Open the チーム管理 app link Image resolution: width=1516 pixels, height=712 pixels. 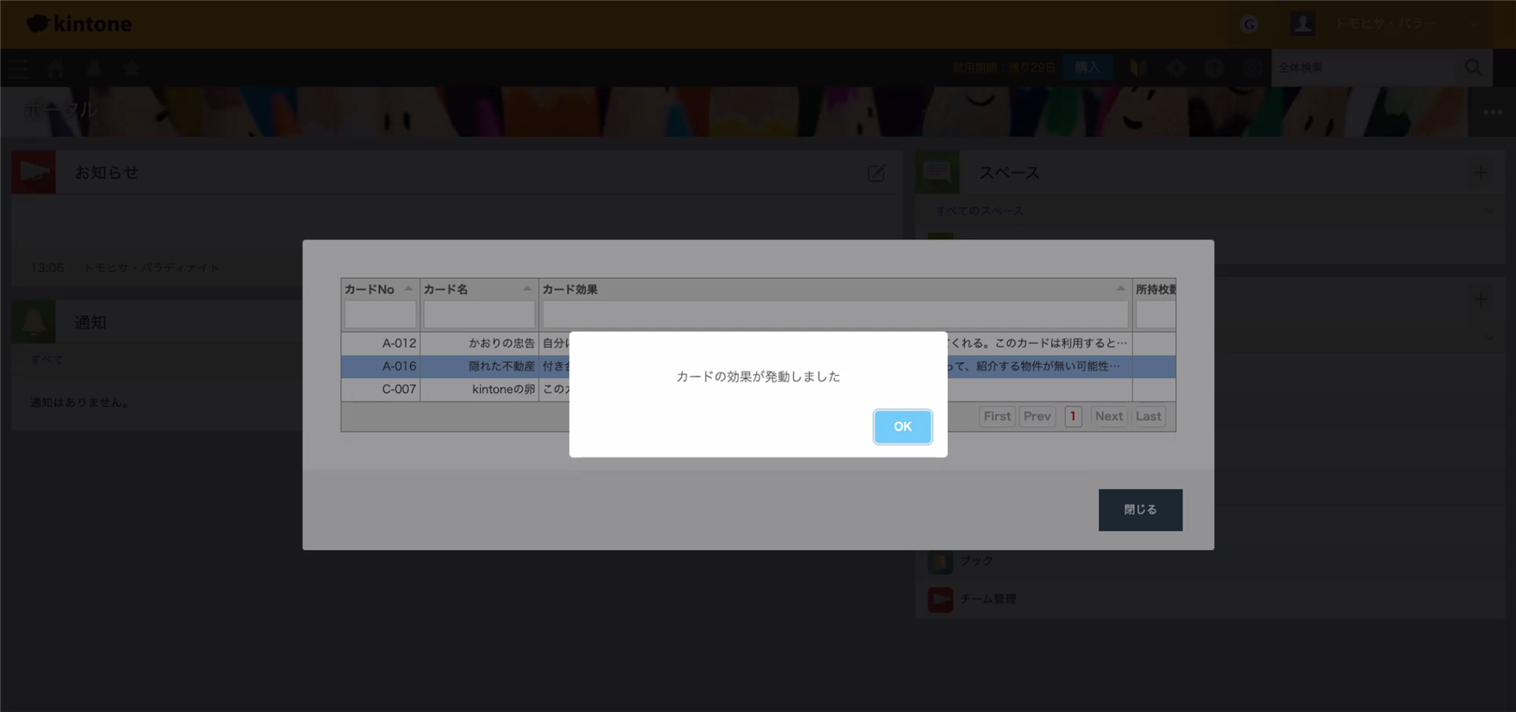pos(988,599)
